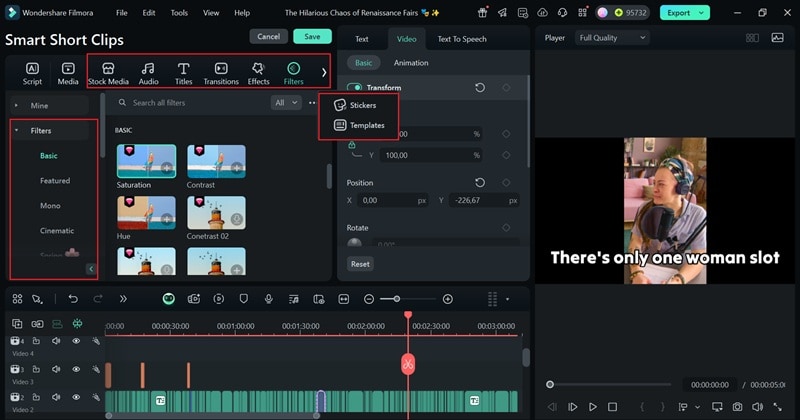Click the Reset button
Screen dimensions: 800x420
tap(360, 264)
